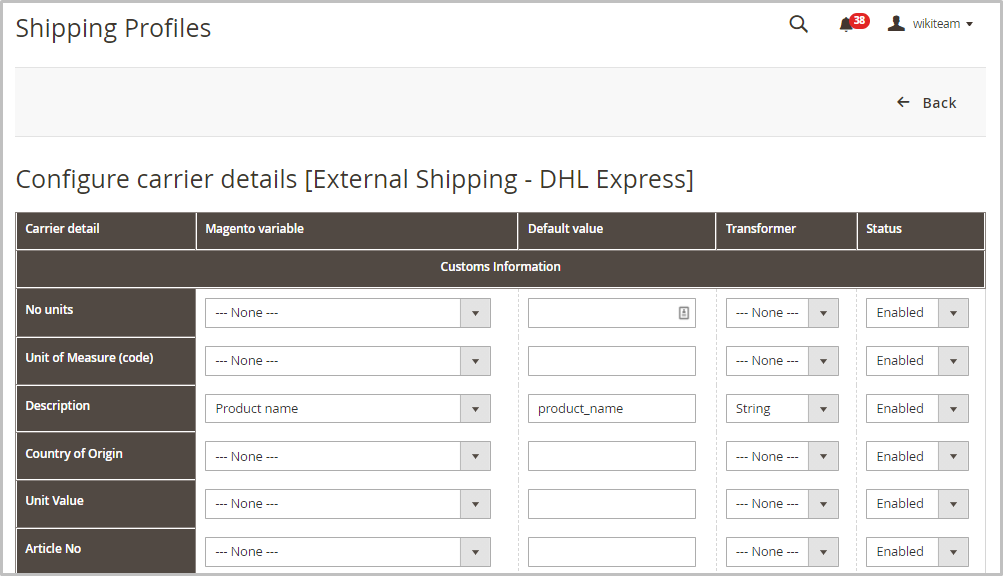Image resolution: width=1003 pixels, height=576 pixels.
Task: Click autofill icon in No units default value
Action: click(x=684, y=313)
